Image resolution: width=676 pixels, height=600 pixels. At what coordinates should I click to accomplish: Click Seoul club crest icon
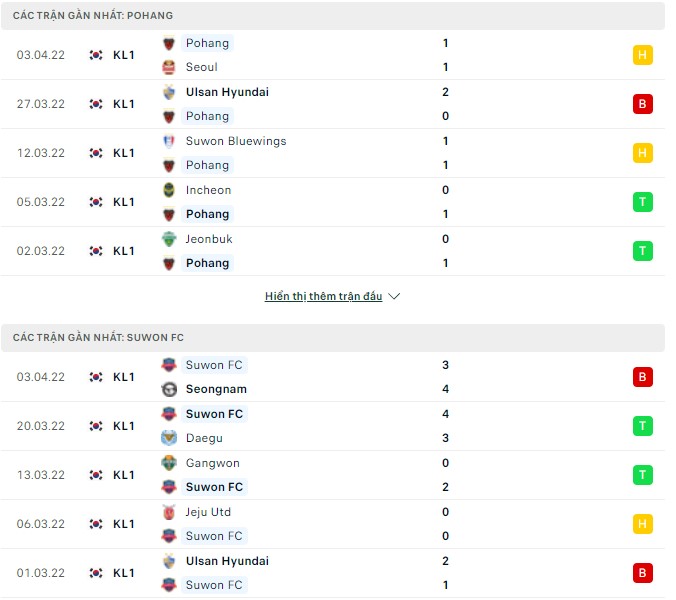tap(169, 67)
